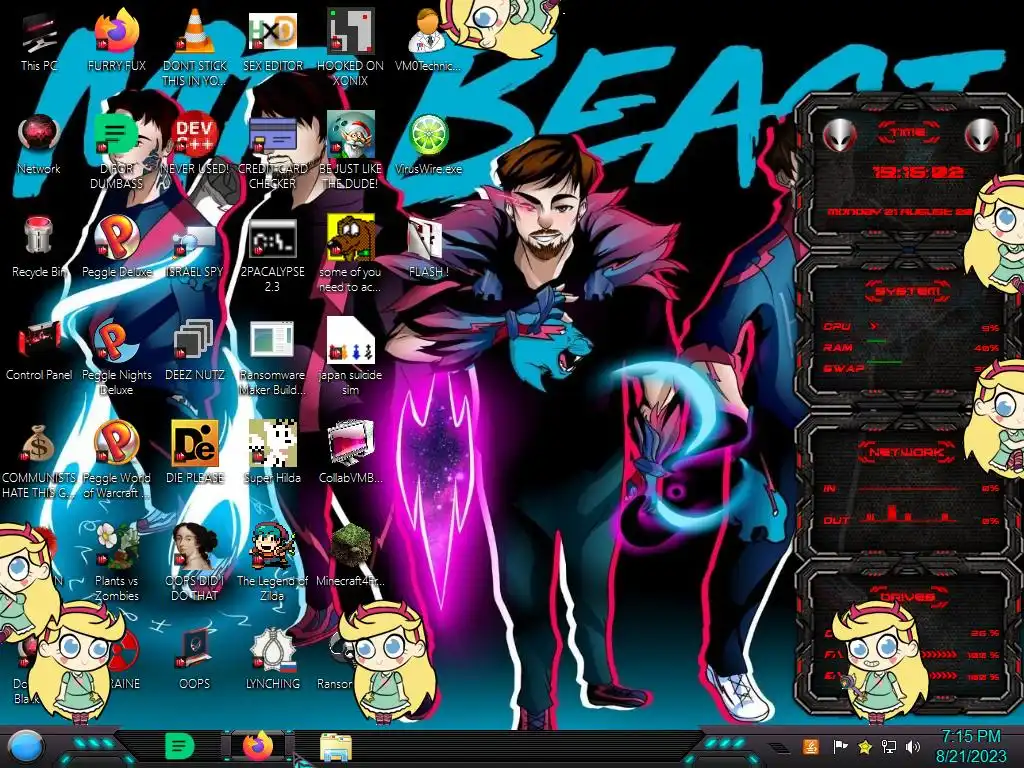Image resolution: width=1024 pixels, height=768 pixels.
Task: Open the CollabVMB... monitor shortcut
Action: click(x=350, y=453)
